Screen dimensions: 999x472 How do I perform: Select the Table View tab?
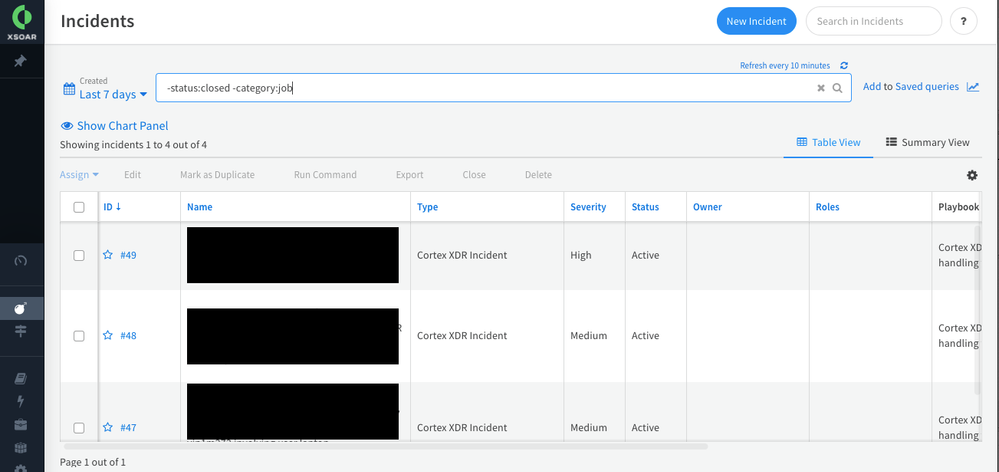pos(828,142)
